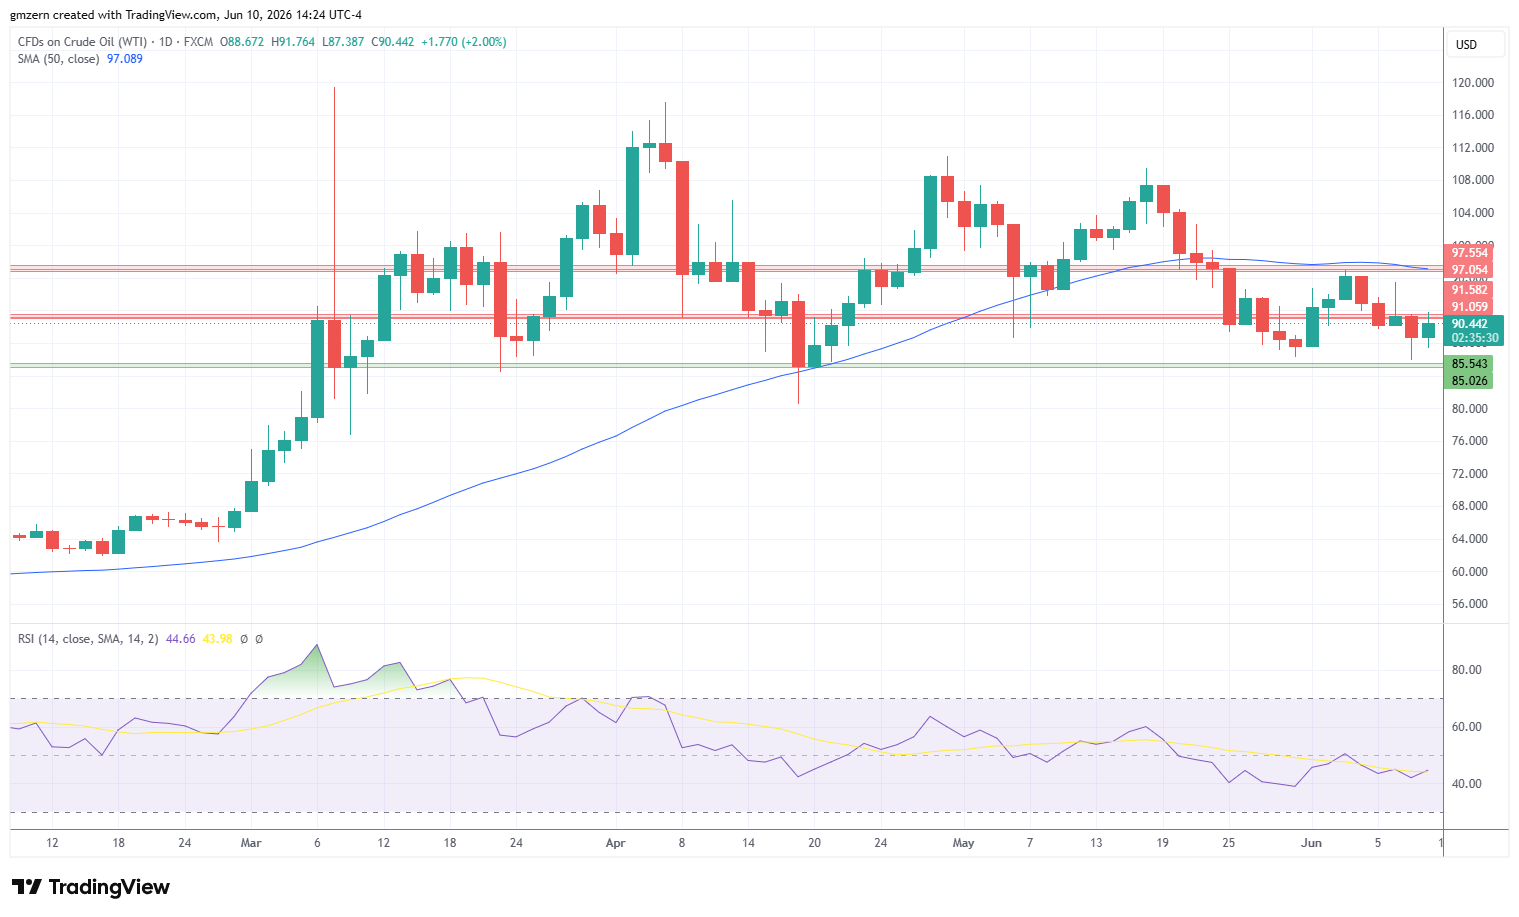The image size is (1519, 917).
Task: Click the 91.059 red price label
Action: (x=1470, y=307)
